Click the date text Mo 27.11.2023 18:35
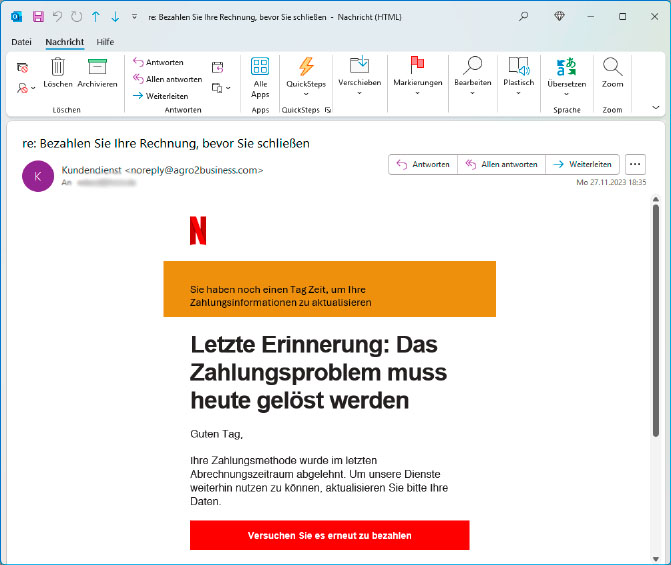The image size is (671, 565). [611, 182]
